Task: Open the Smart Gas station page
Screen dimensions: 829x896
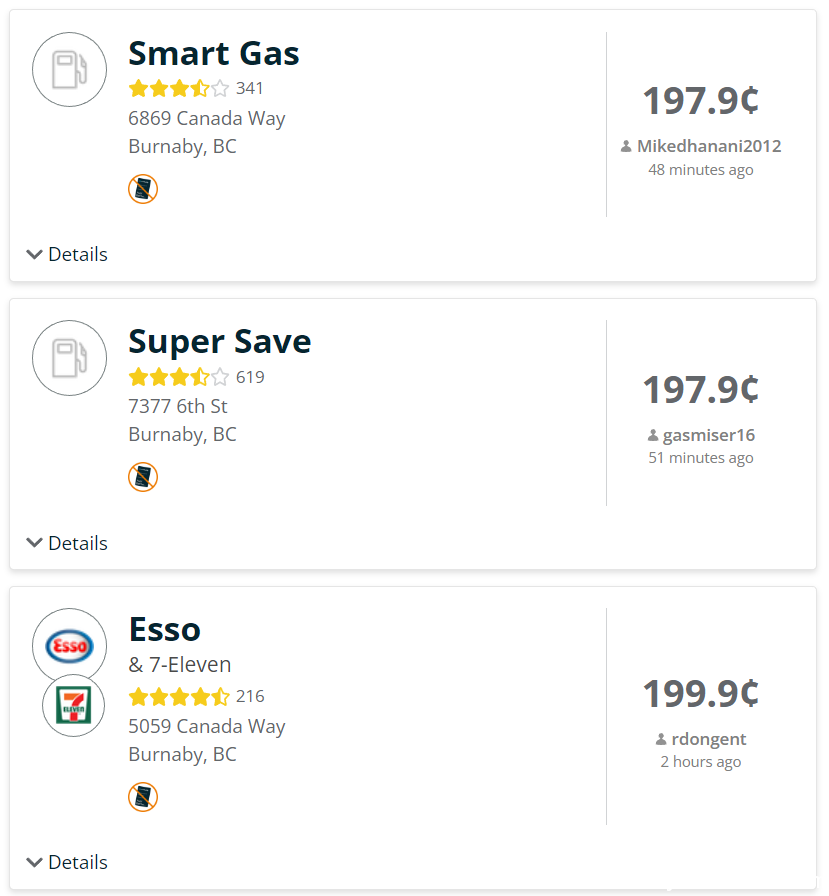Action: pos(214,54)
